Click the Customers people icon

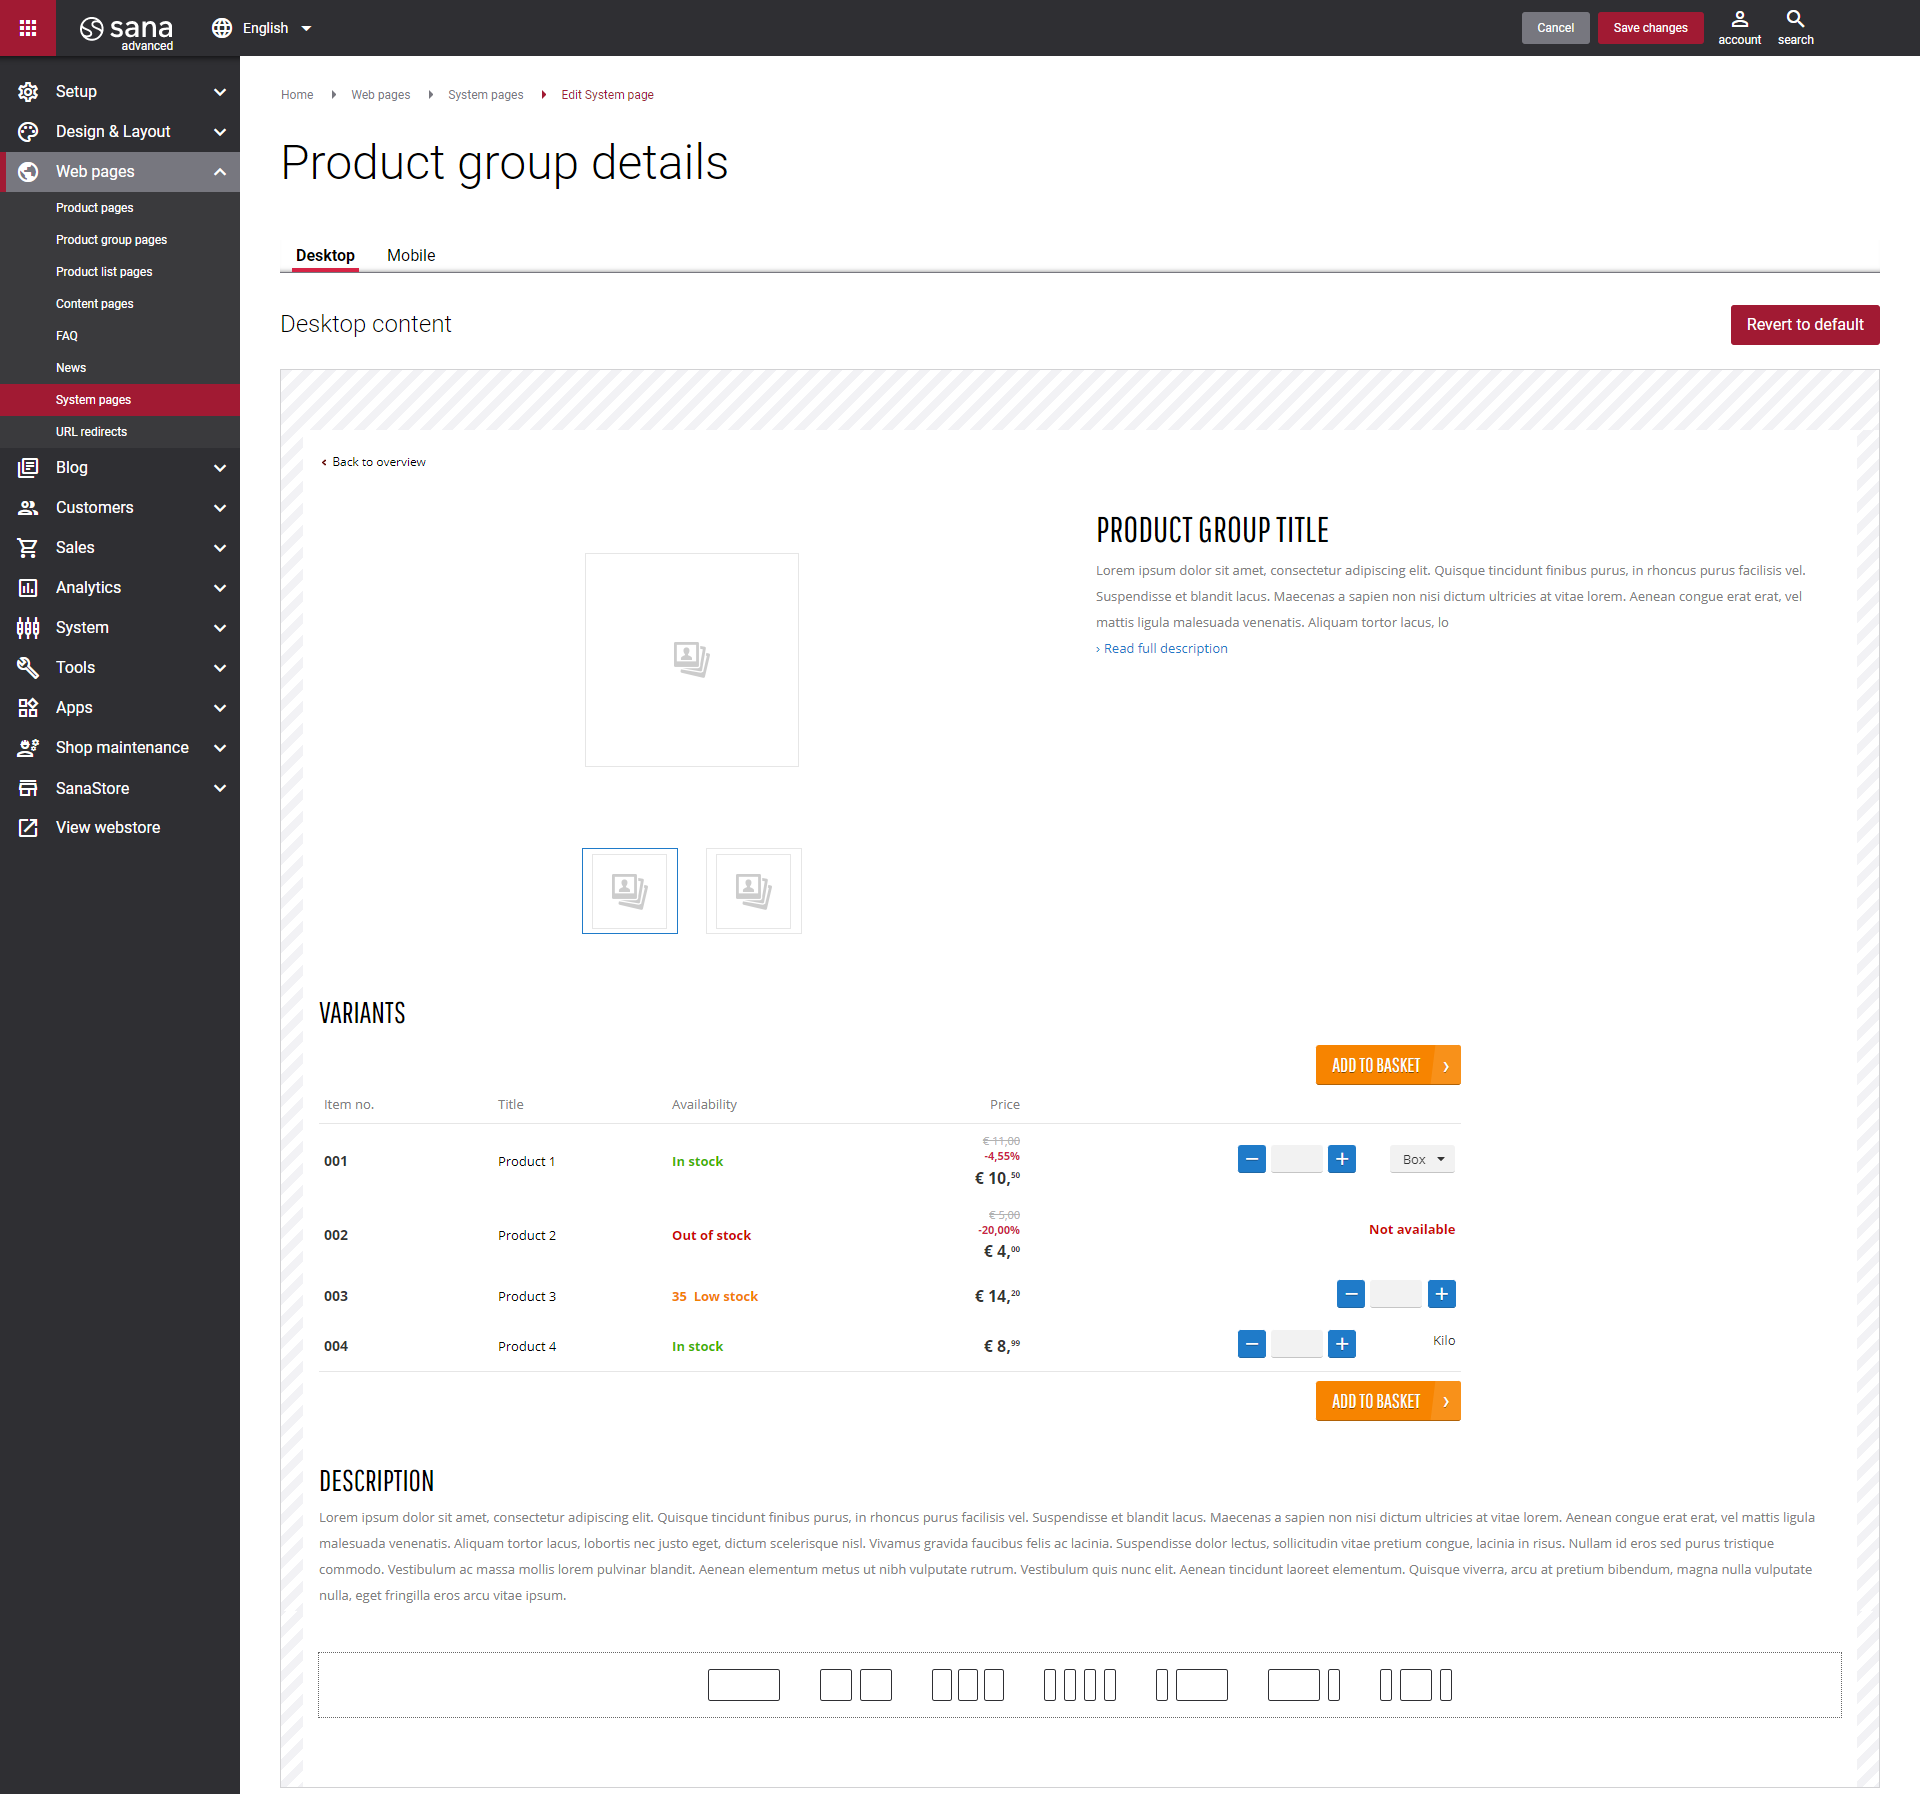[x=28, y=508]
